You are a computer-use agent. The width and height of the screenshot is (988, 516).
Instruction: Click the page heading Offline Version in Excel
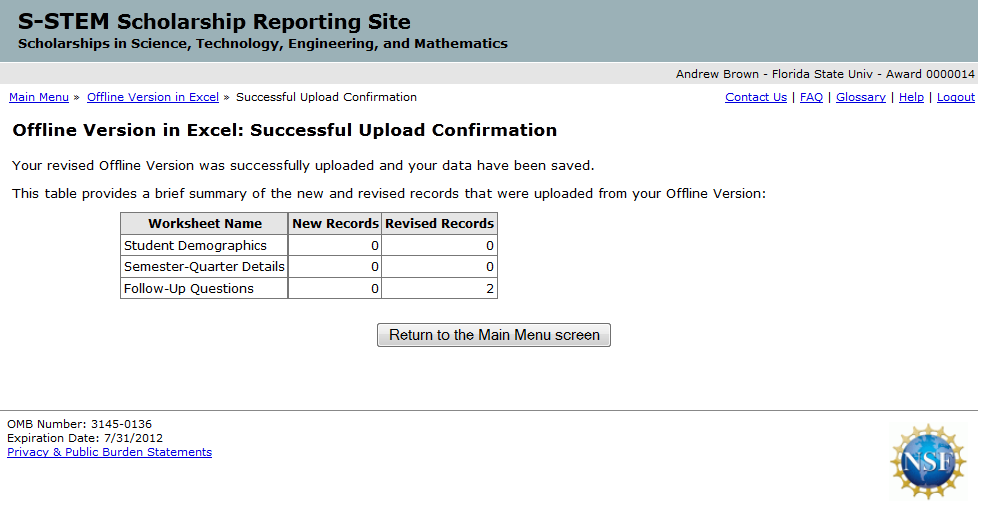(285, 130)
